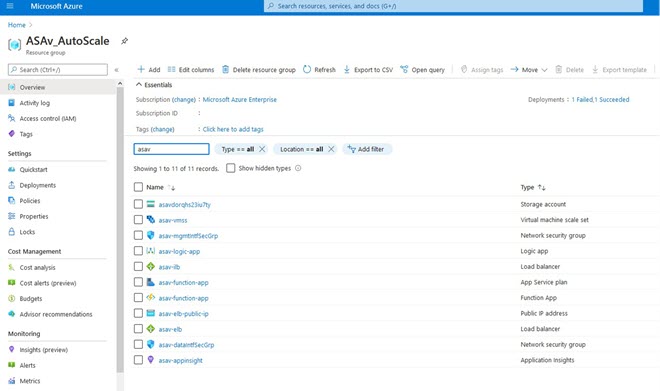Open Activity log in the sidebar
This screenshot has height=391, width=660.
point(35,103)
